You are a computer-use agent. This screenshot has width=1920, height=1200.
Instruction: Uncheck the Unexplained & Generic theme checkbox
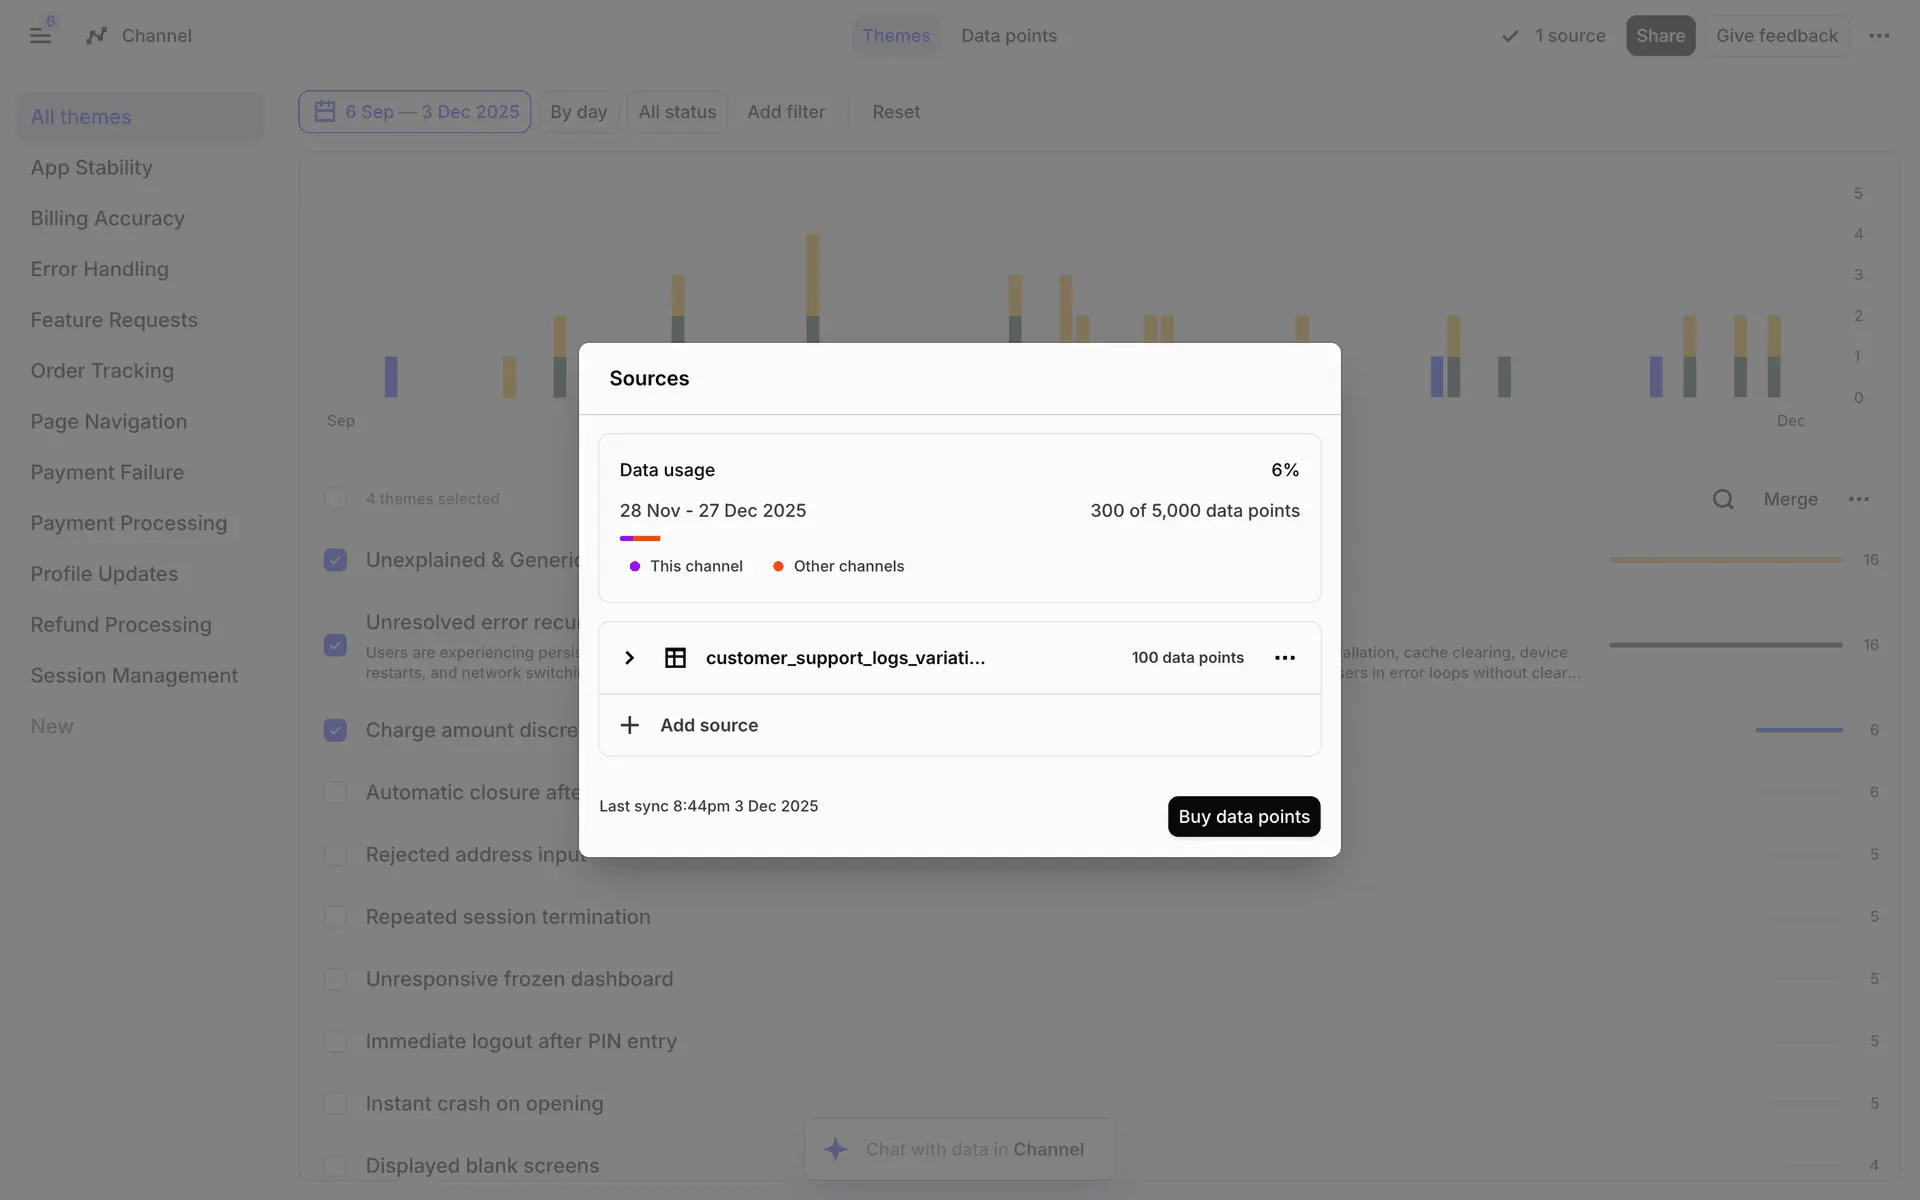pyautogui.click(x=336, y=560)
